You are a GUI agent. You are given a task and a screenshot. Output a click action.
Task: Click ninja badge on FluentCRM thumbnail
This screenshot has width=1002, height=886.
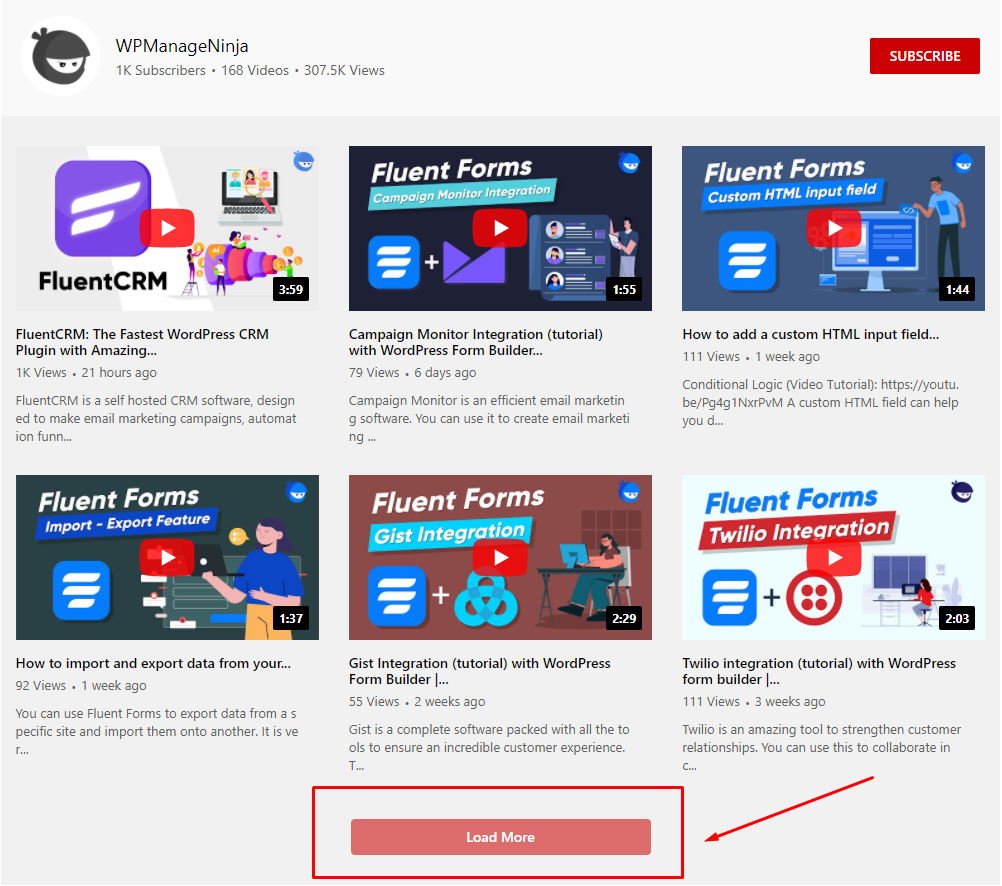[x=304, y=161]
